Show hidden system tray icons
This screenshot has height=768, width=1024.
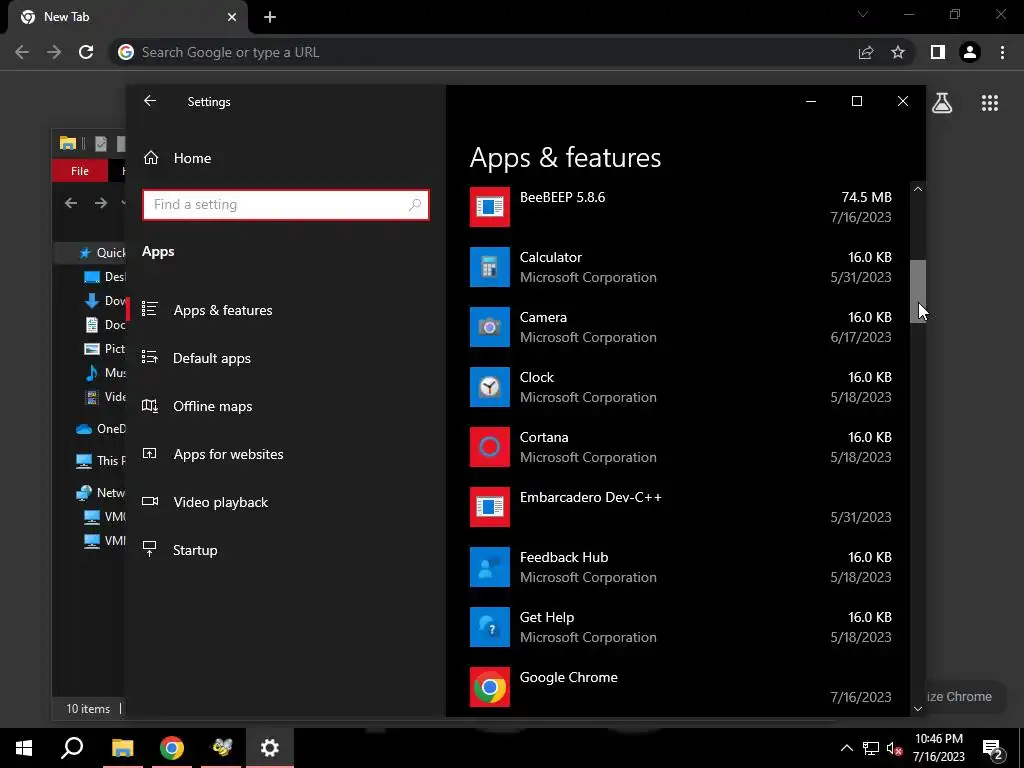pyautogui.click(x=846, y=748)
